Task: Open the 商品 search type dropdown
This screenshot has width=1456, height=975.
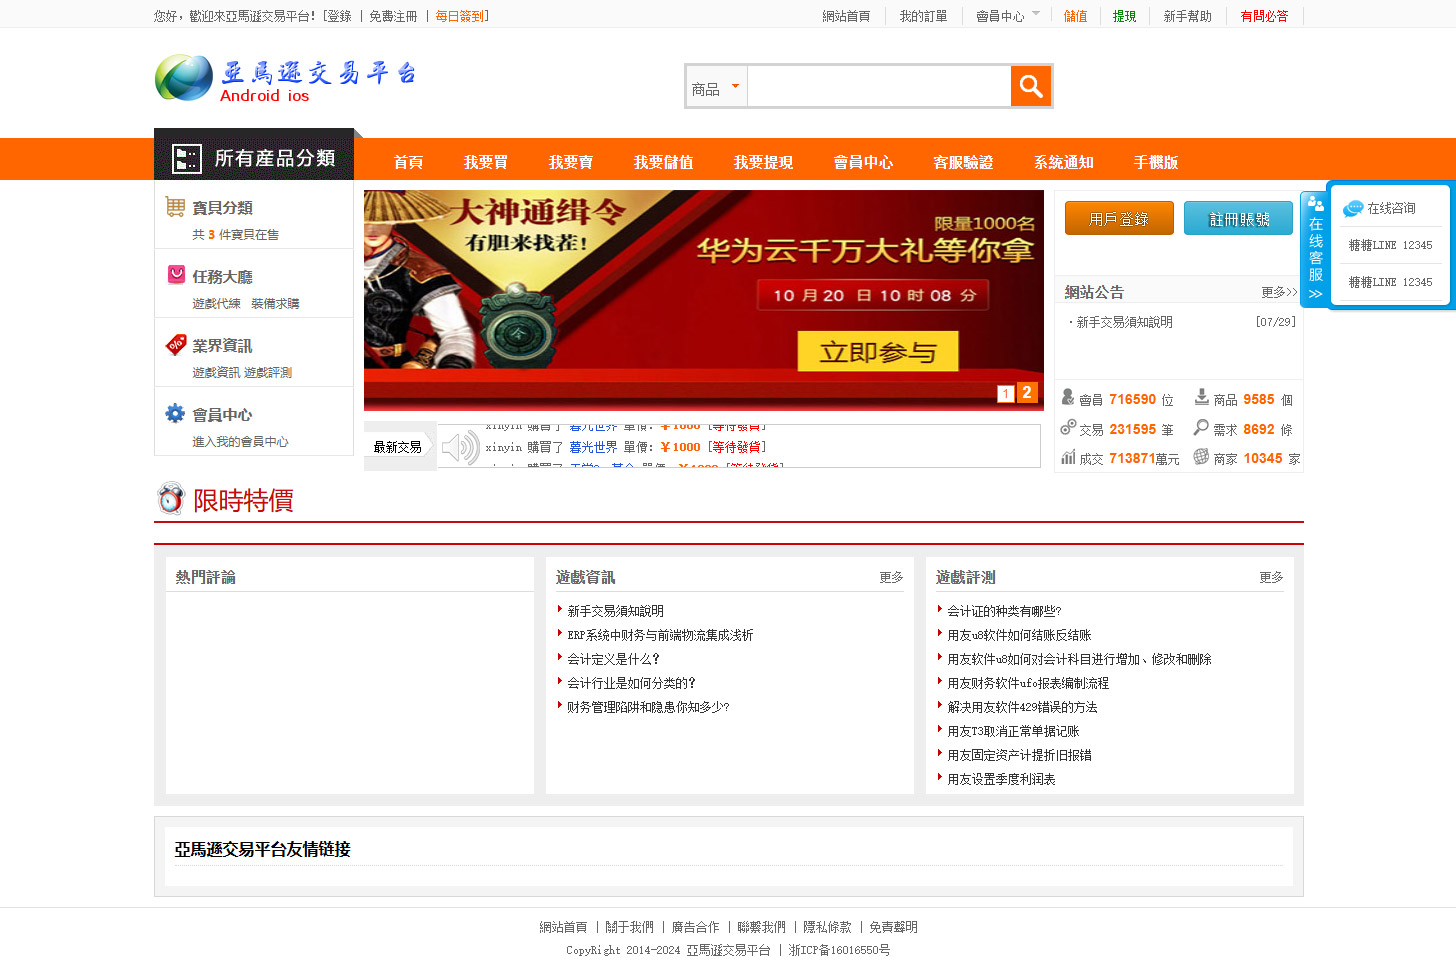Action: coord(716,88)
